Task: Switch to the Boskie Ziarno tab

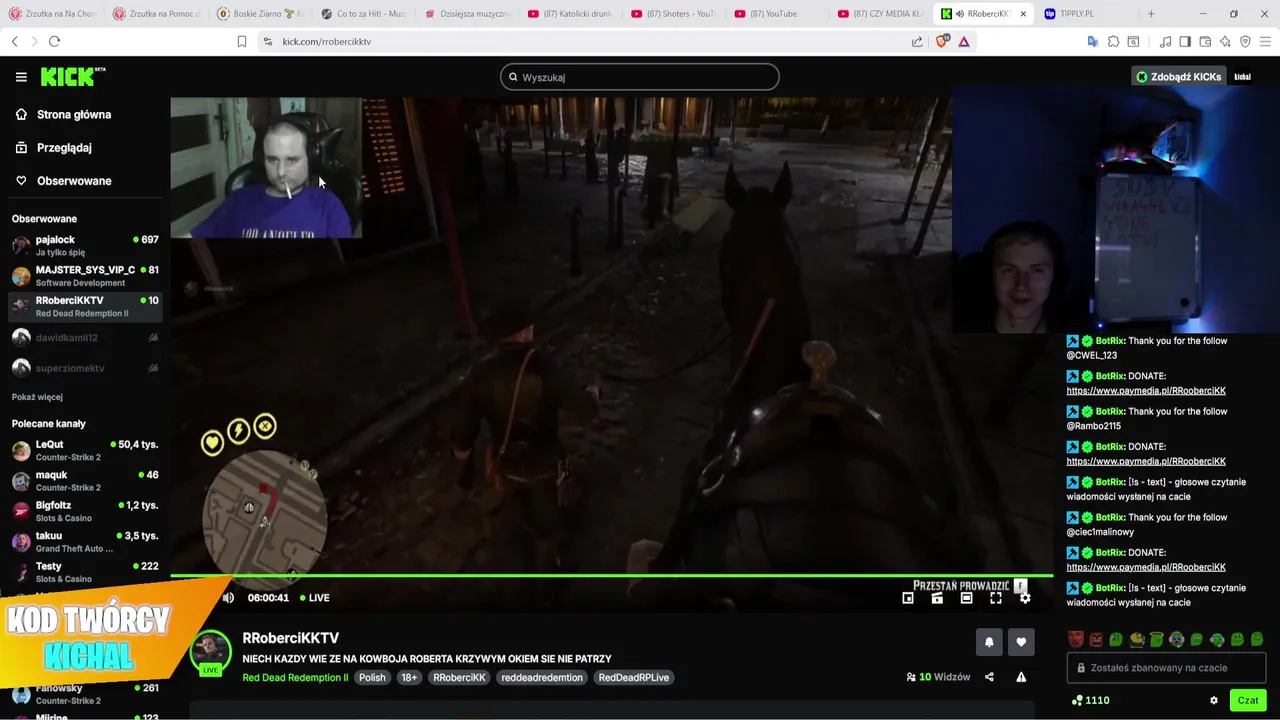Action: pyautogui.click(x=260, y=14)
